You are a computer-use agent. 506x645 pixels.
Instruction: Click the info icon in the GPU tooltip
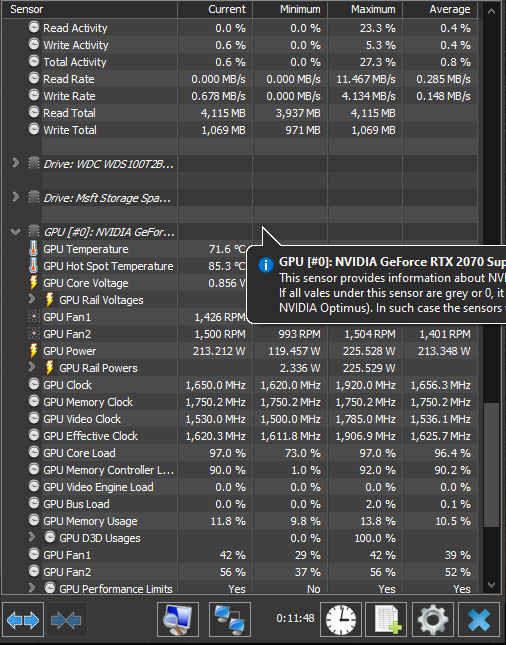point(266,264)
